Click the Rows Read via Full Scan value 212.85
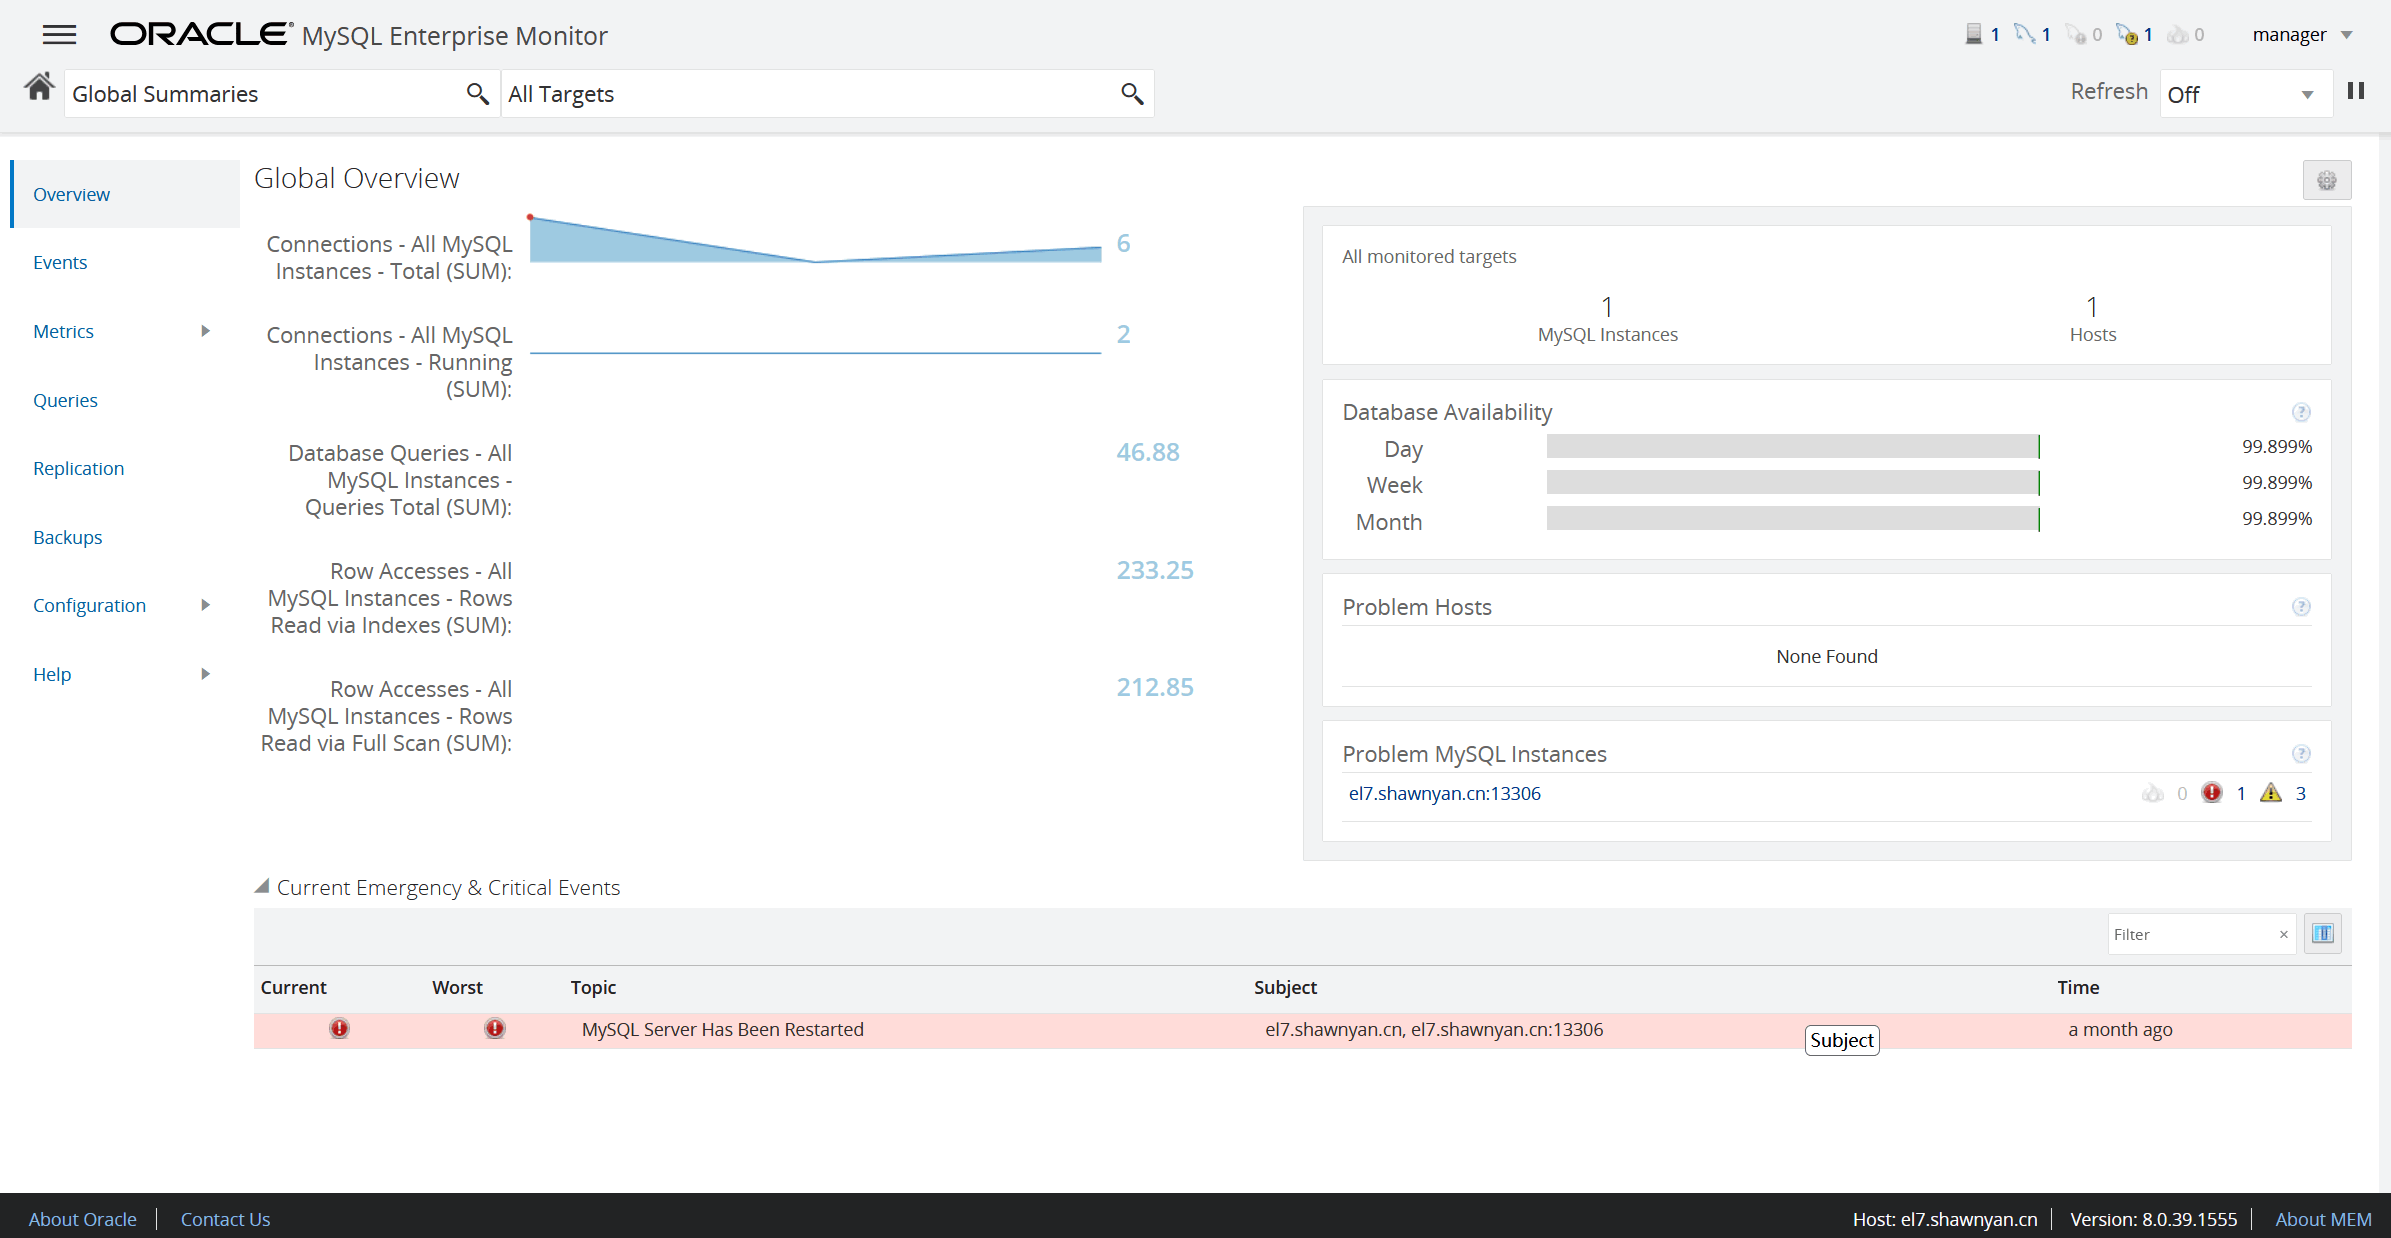This screenshot has height=1238, width=2391. click(x=1155, y=687)
